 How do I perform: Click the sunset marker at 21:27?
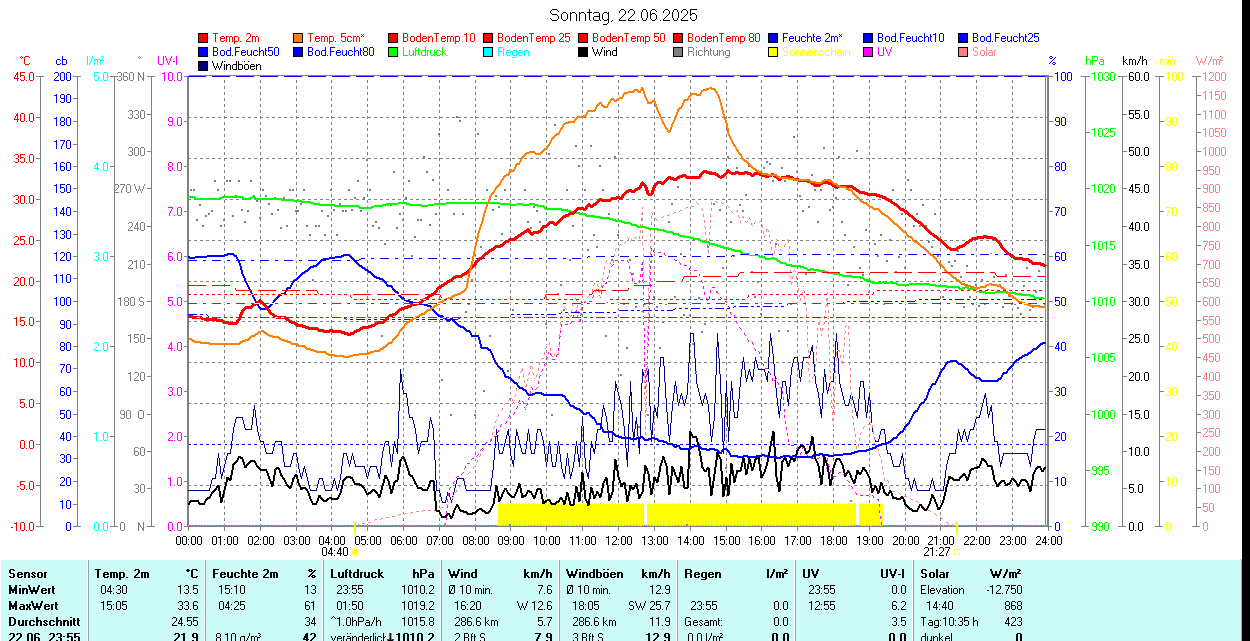pos(956,551)
